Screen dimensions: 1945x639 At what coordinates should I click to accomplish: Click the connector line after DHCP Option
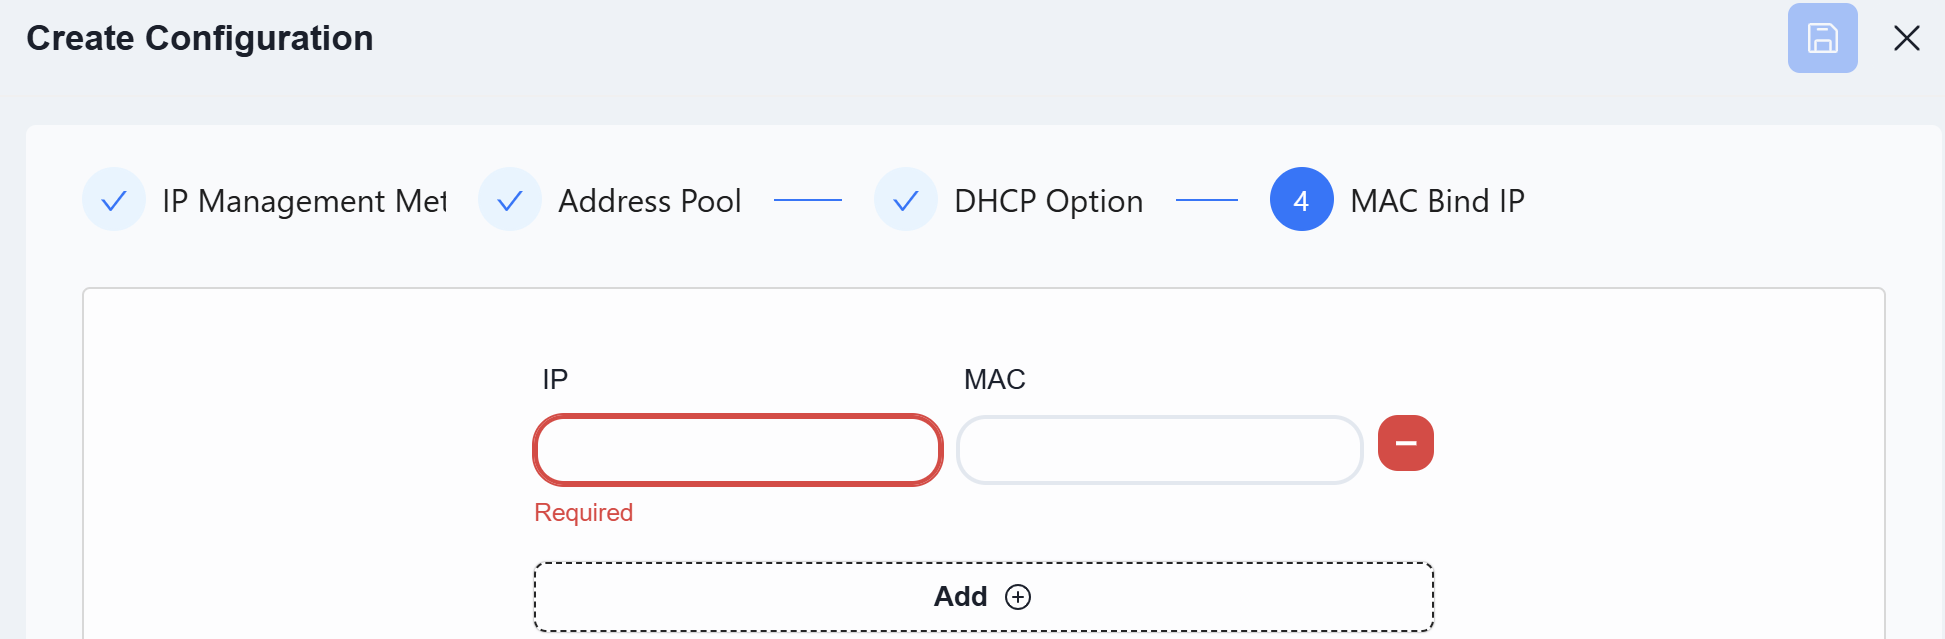1207,200
